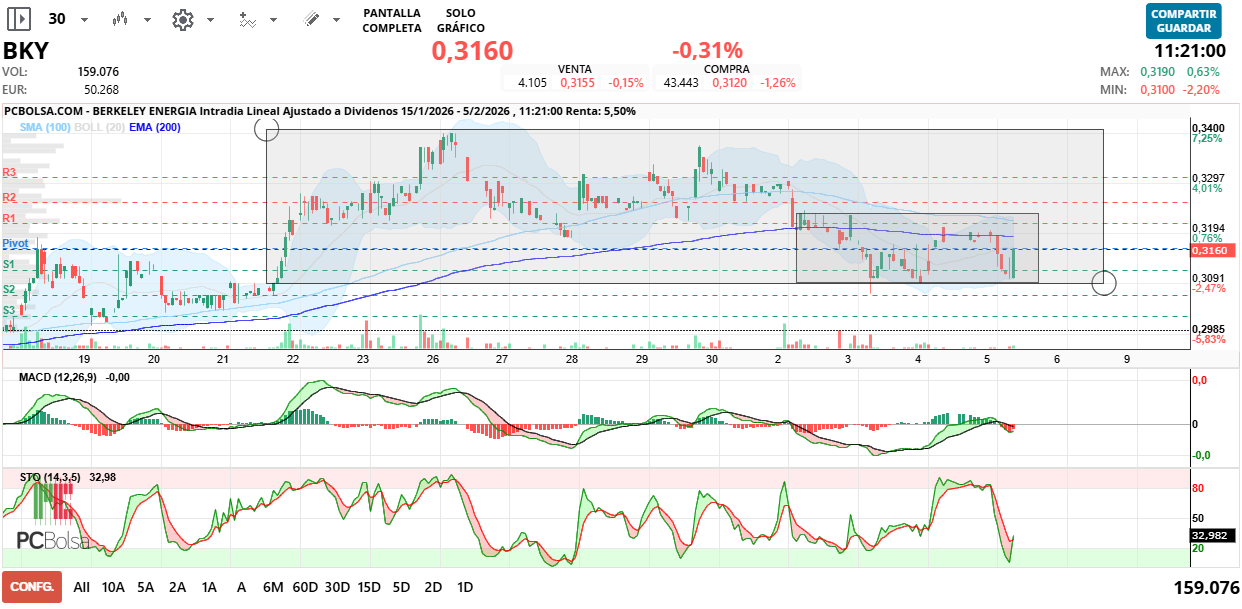Image resolution: width=1242 pixels, height=609 pixels.
Task: Open the CONFG. red button
Action: 32,587
